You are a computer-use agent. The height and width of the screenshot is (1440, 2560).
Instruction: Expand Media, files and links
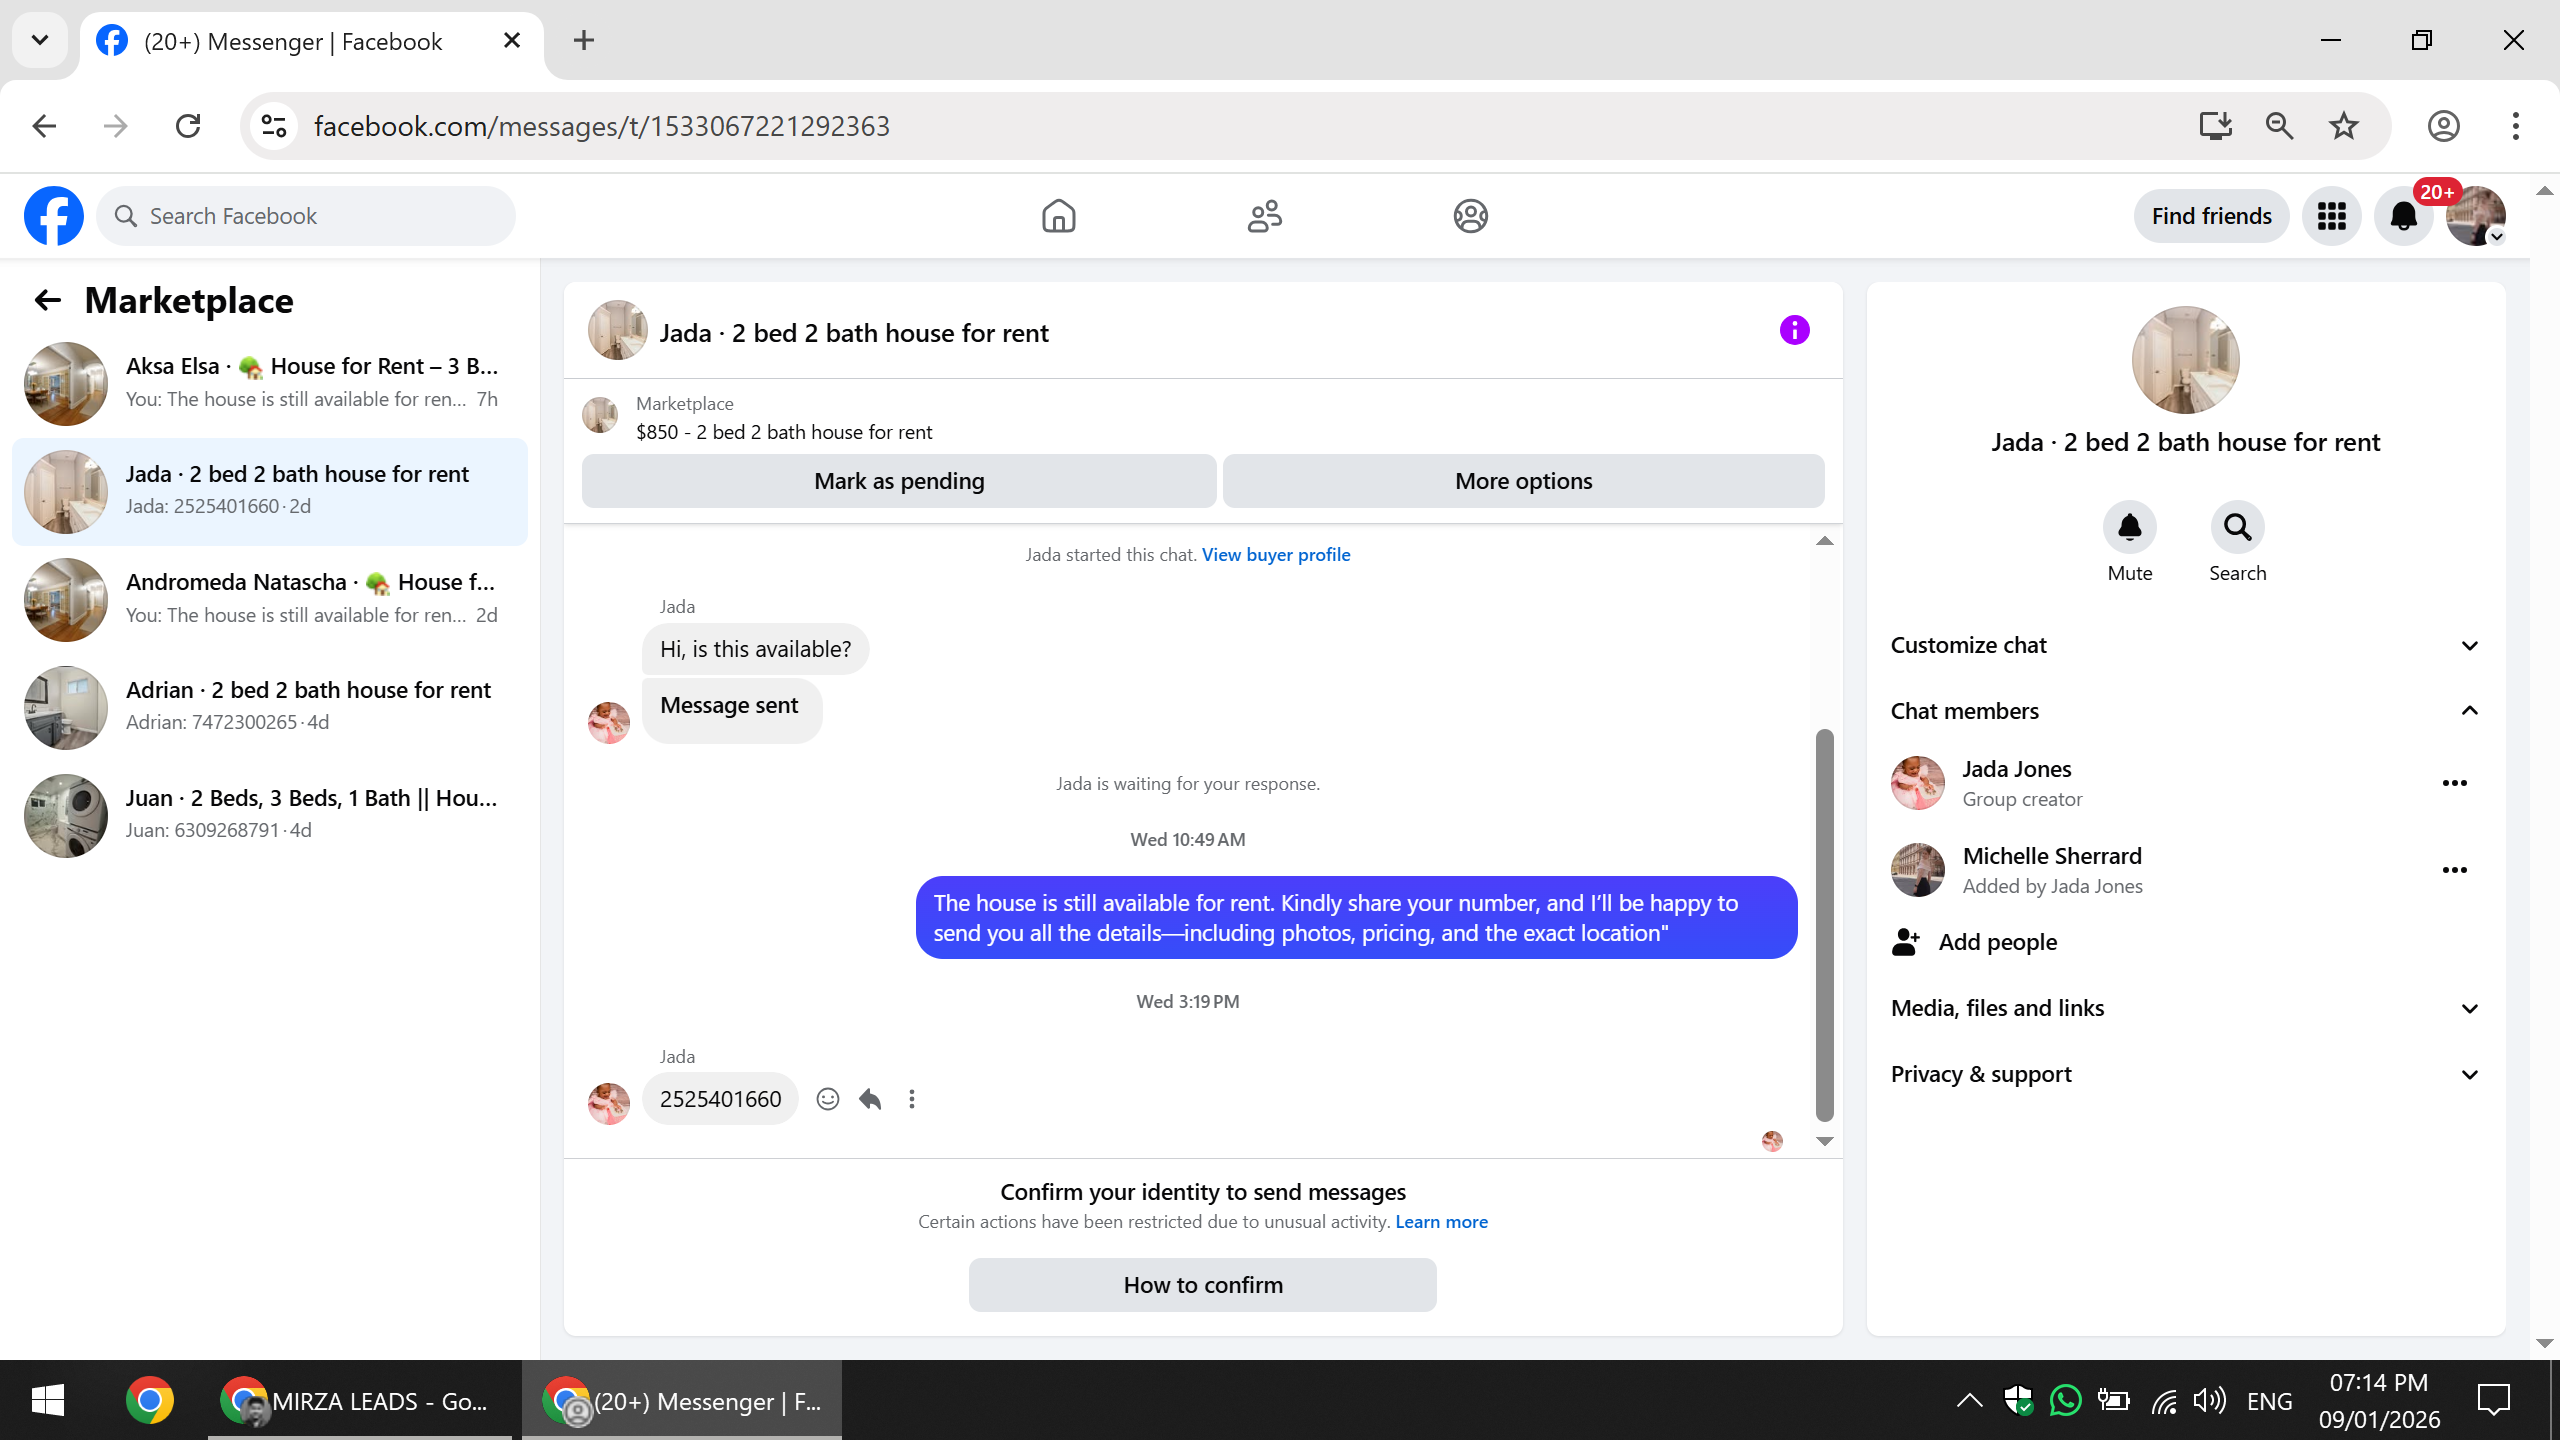tap(2184, 1008)
